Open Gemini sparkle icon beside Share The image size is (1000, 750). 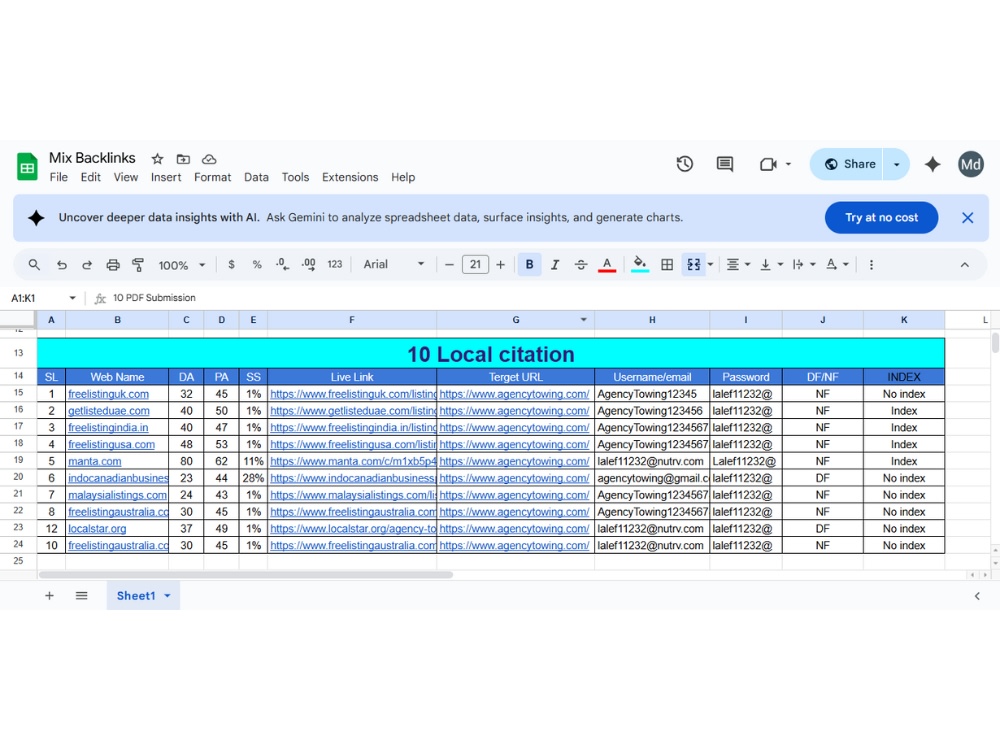click(x=932, y=164)
